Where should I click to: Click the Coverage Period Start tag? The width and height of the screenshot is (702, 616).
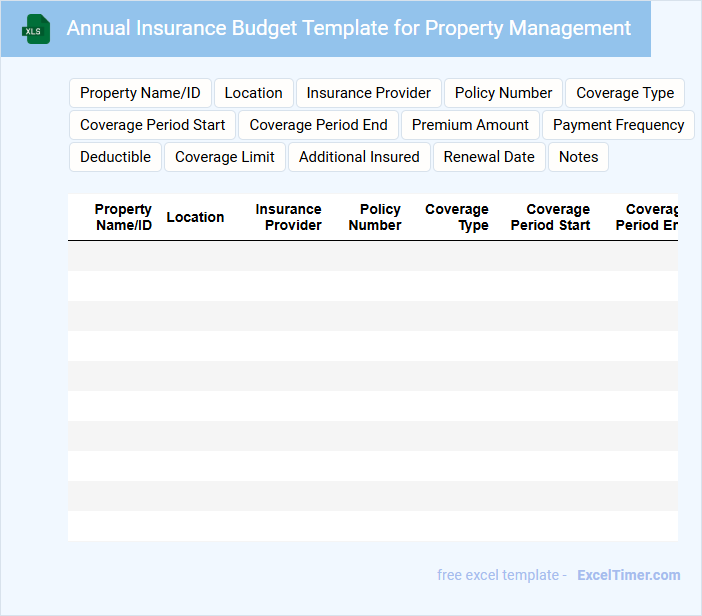153,125
